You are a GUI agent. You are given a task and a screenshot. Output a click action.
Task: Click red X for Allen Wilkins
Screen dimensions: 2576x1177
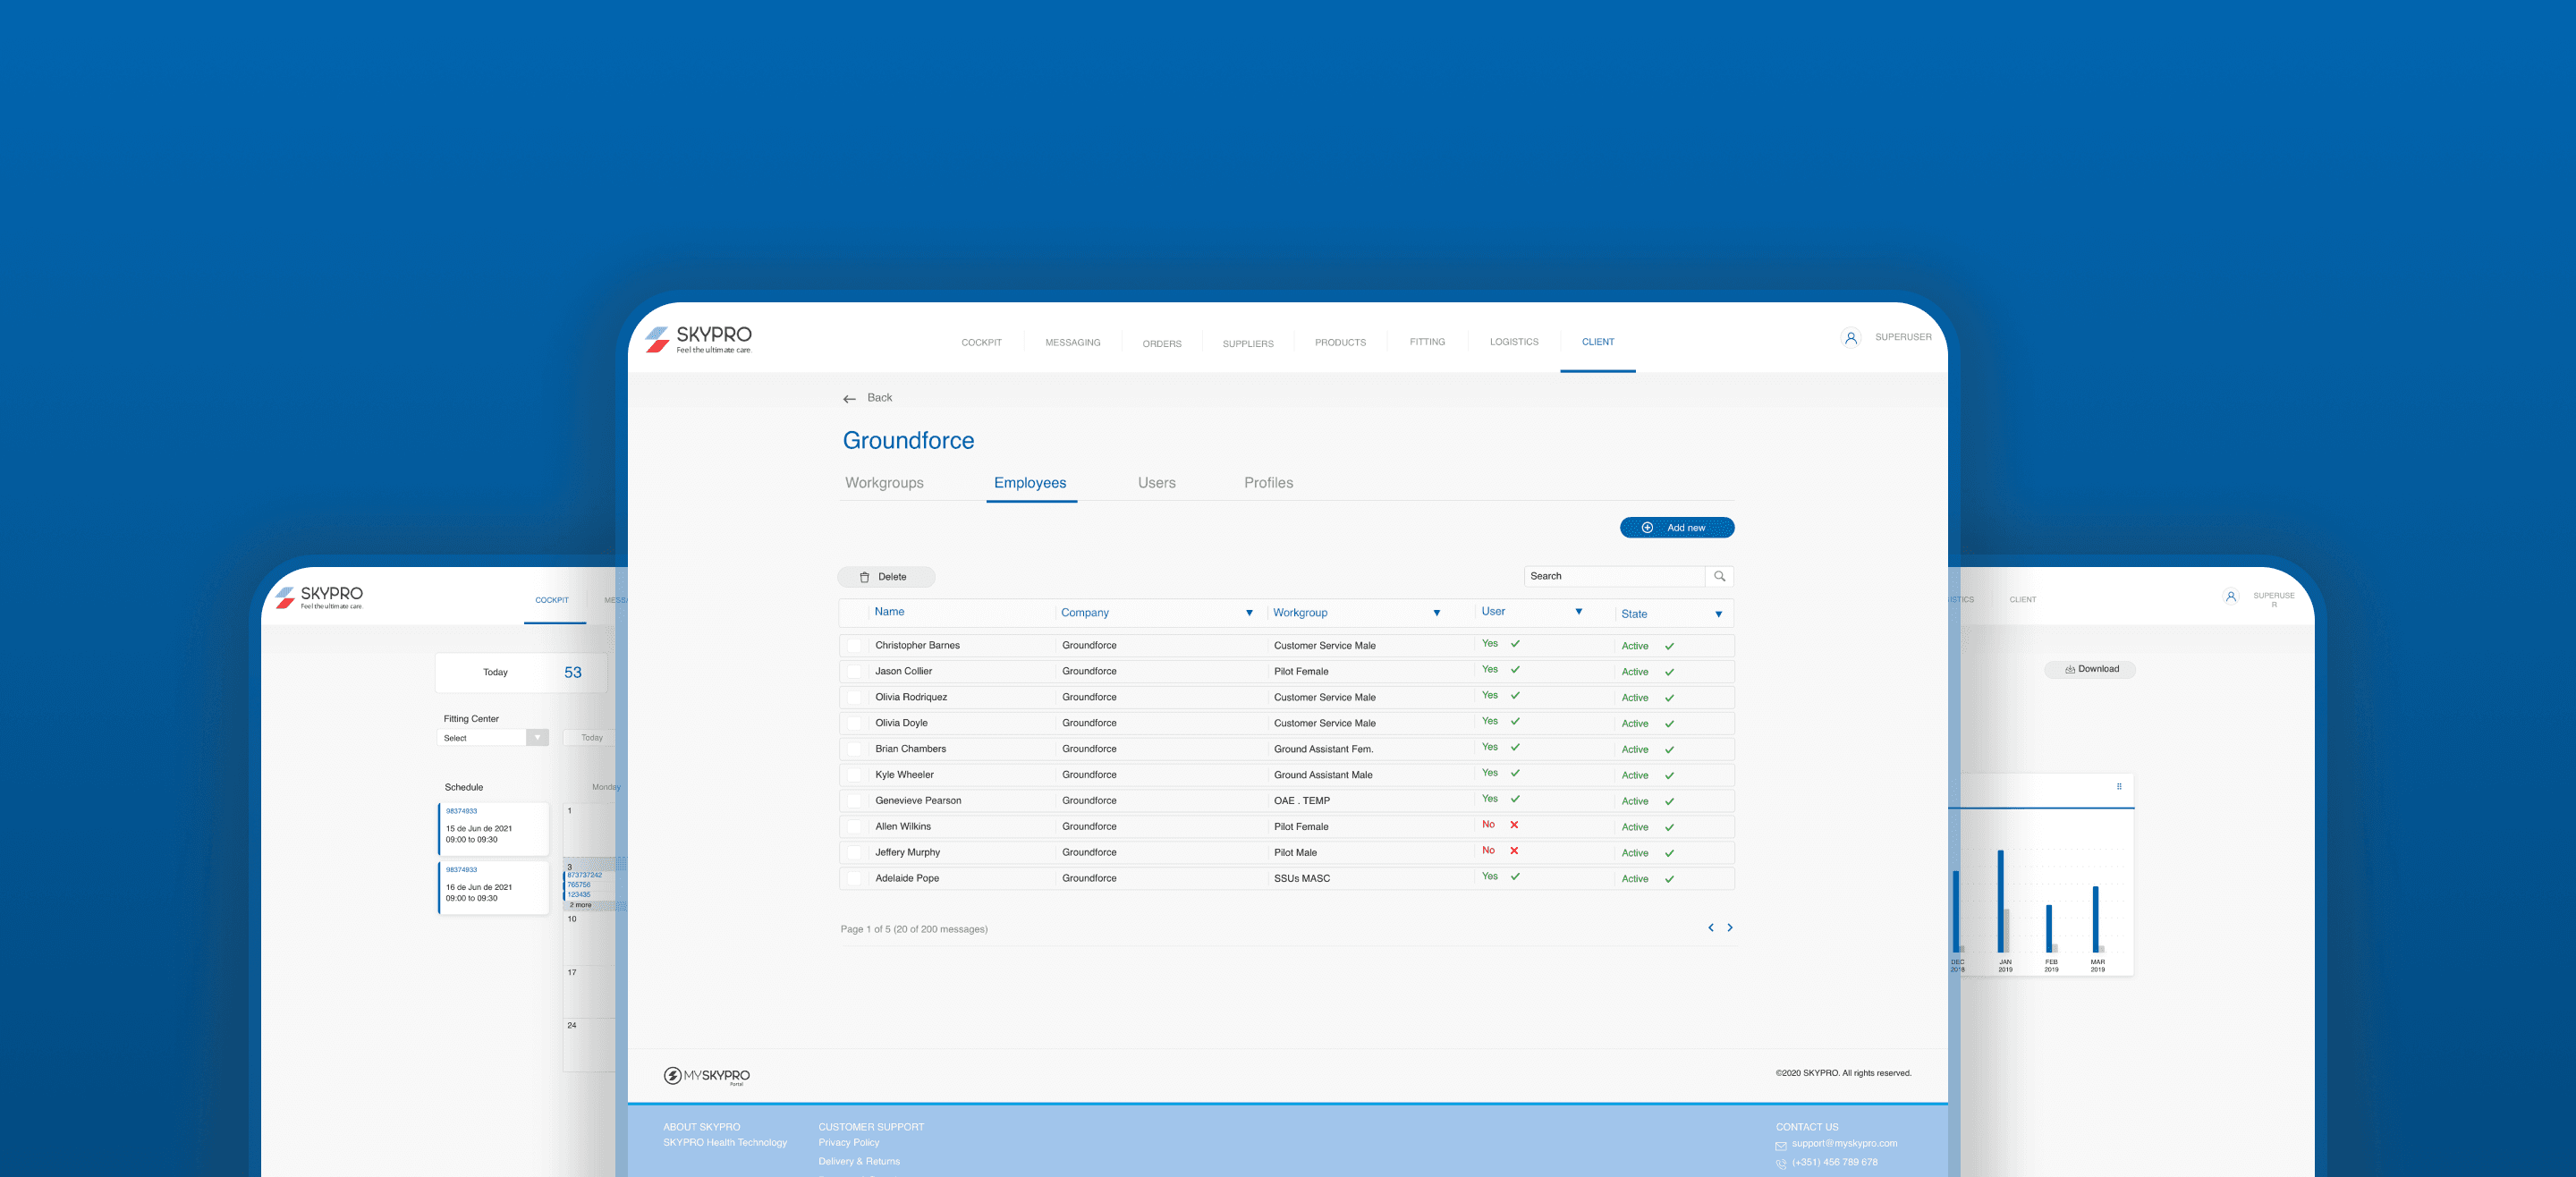(x=1514, y=825)
